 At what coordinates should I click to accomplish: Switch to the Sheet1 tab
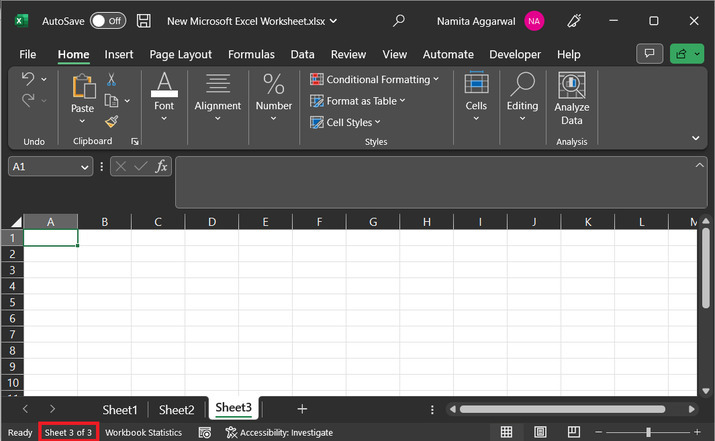click(120, 410)
